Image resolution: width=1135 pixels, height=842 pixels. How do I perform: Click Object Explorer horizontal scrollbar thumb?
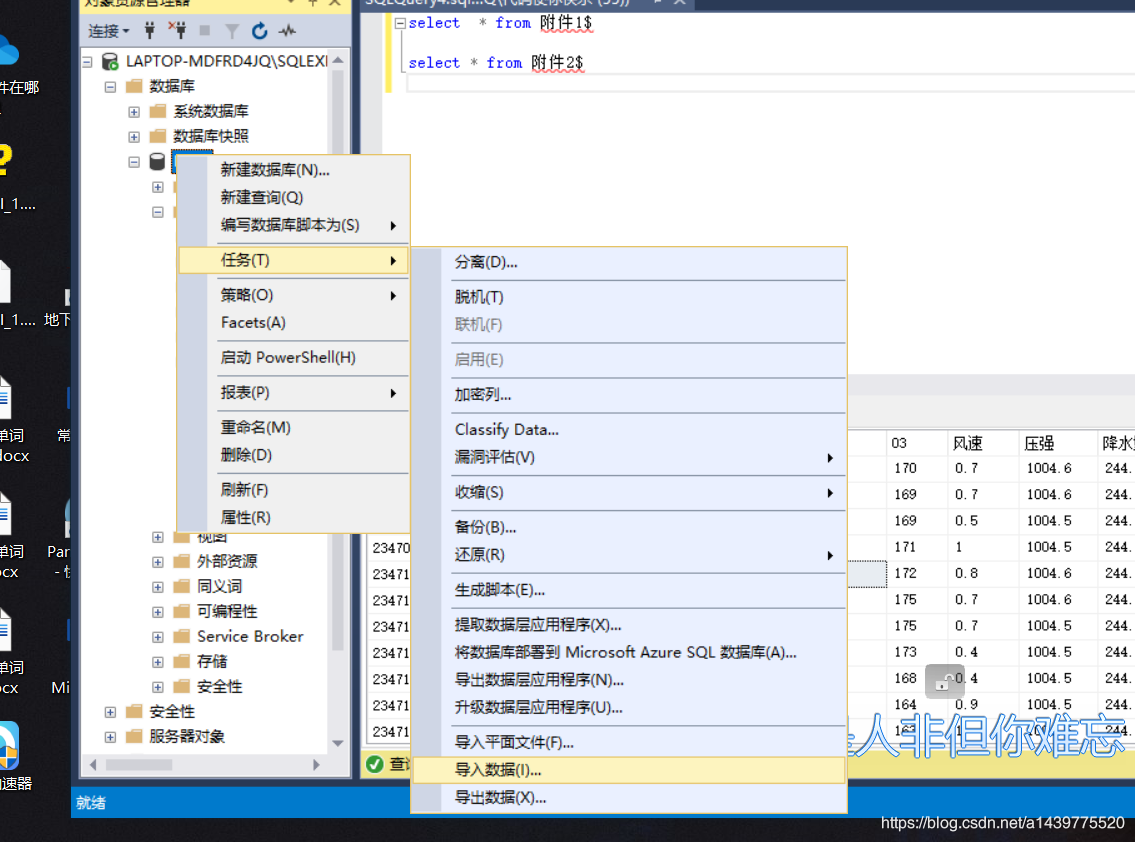(x=138, y=765)
